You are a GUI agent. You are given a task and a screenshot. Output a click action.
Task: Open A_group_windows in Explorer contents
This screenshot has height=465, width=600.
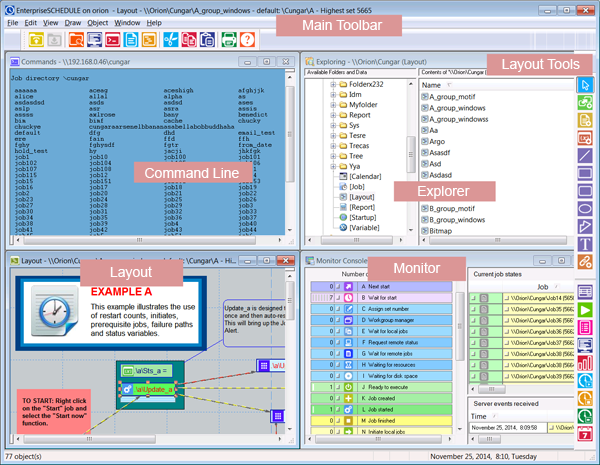pos(457,108)
